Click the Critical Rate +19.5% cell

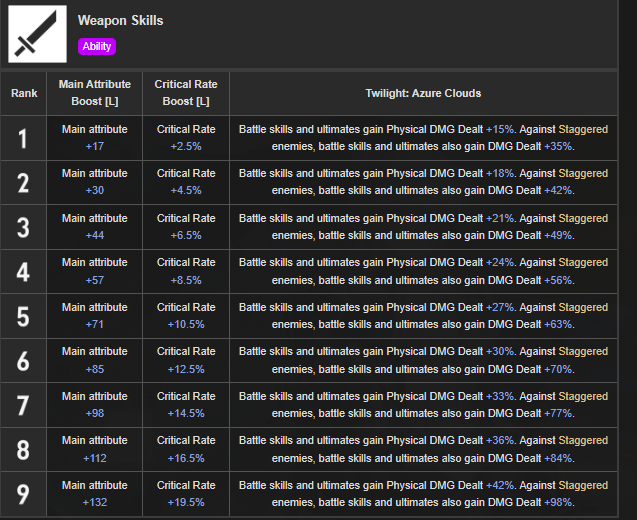coord(186,494)
